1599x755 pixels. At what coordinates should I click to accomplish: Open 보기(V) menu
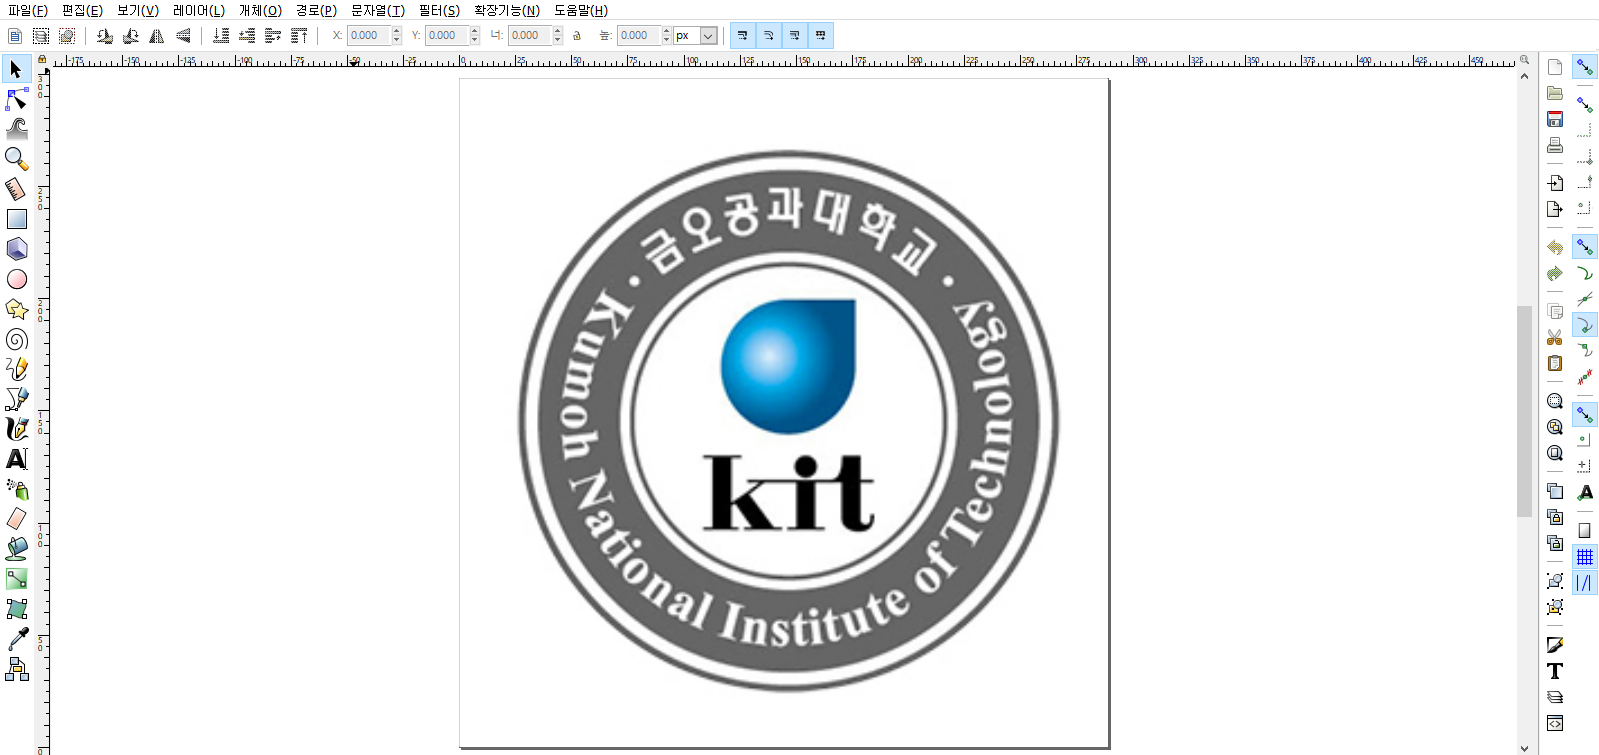[x=138, y=10]
